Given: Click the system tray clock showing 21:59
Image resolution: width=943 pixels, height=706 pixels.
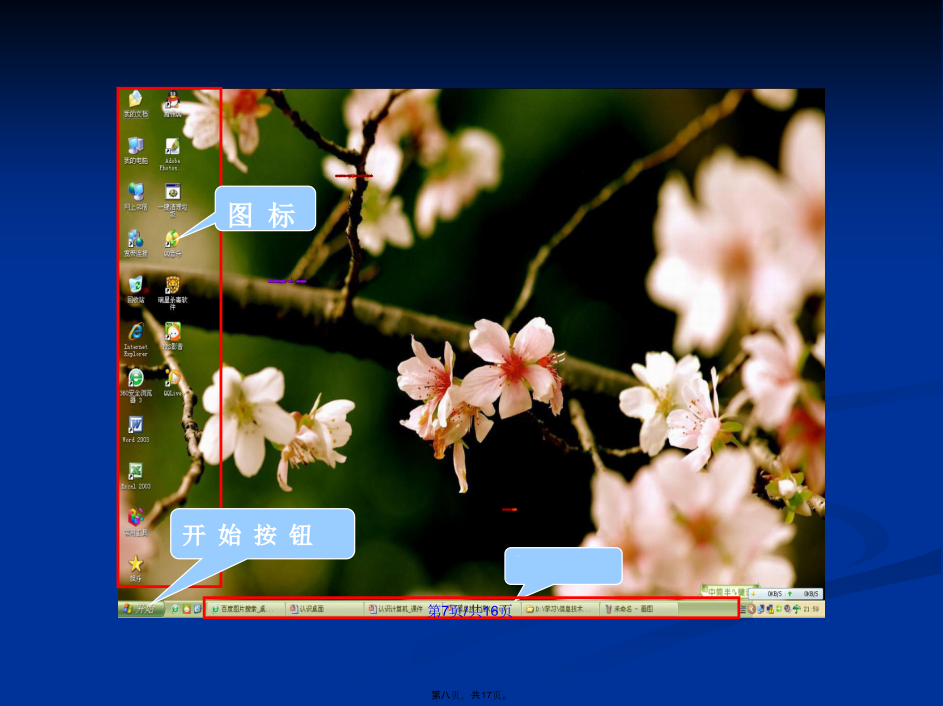Looking at the screenshot, I should click(x=811, y=609).
